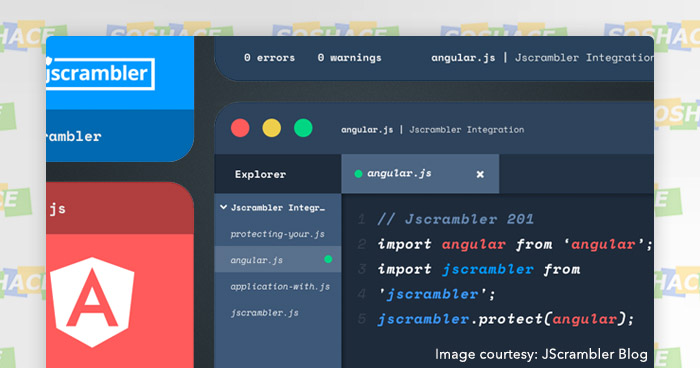Click the code comment // Jscrambler 201
Viewport: 700px width, 368px height.
pyautogui.click(x=455, y=219)
